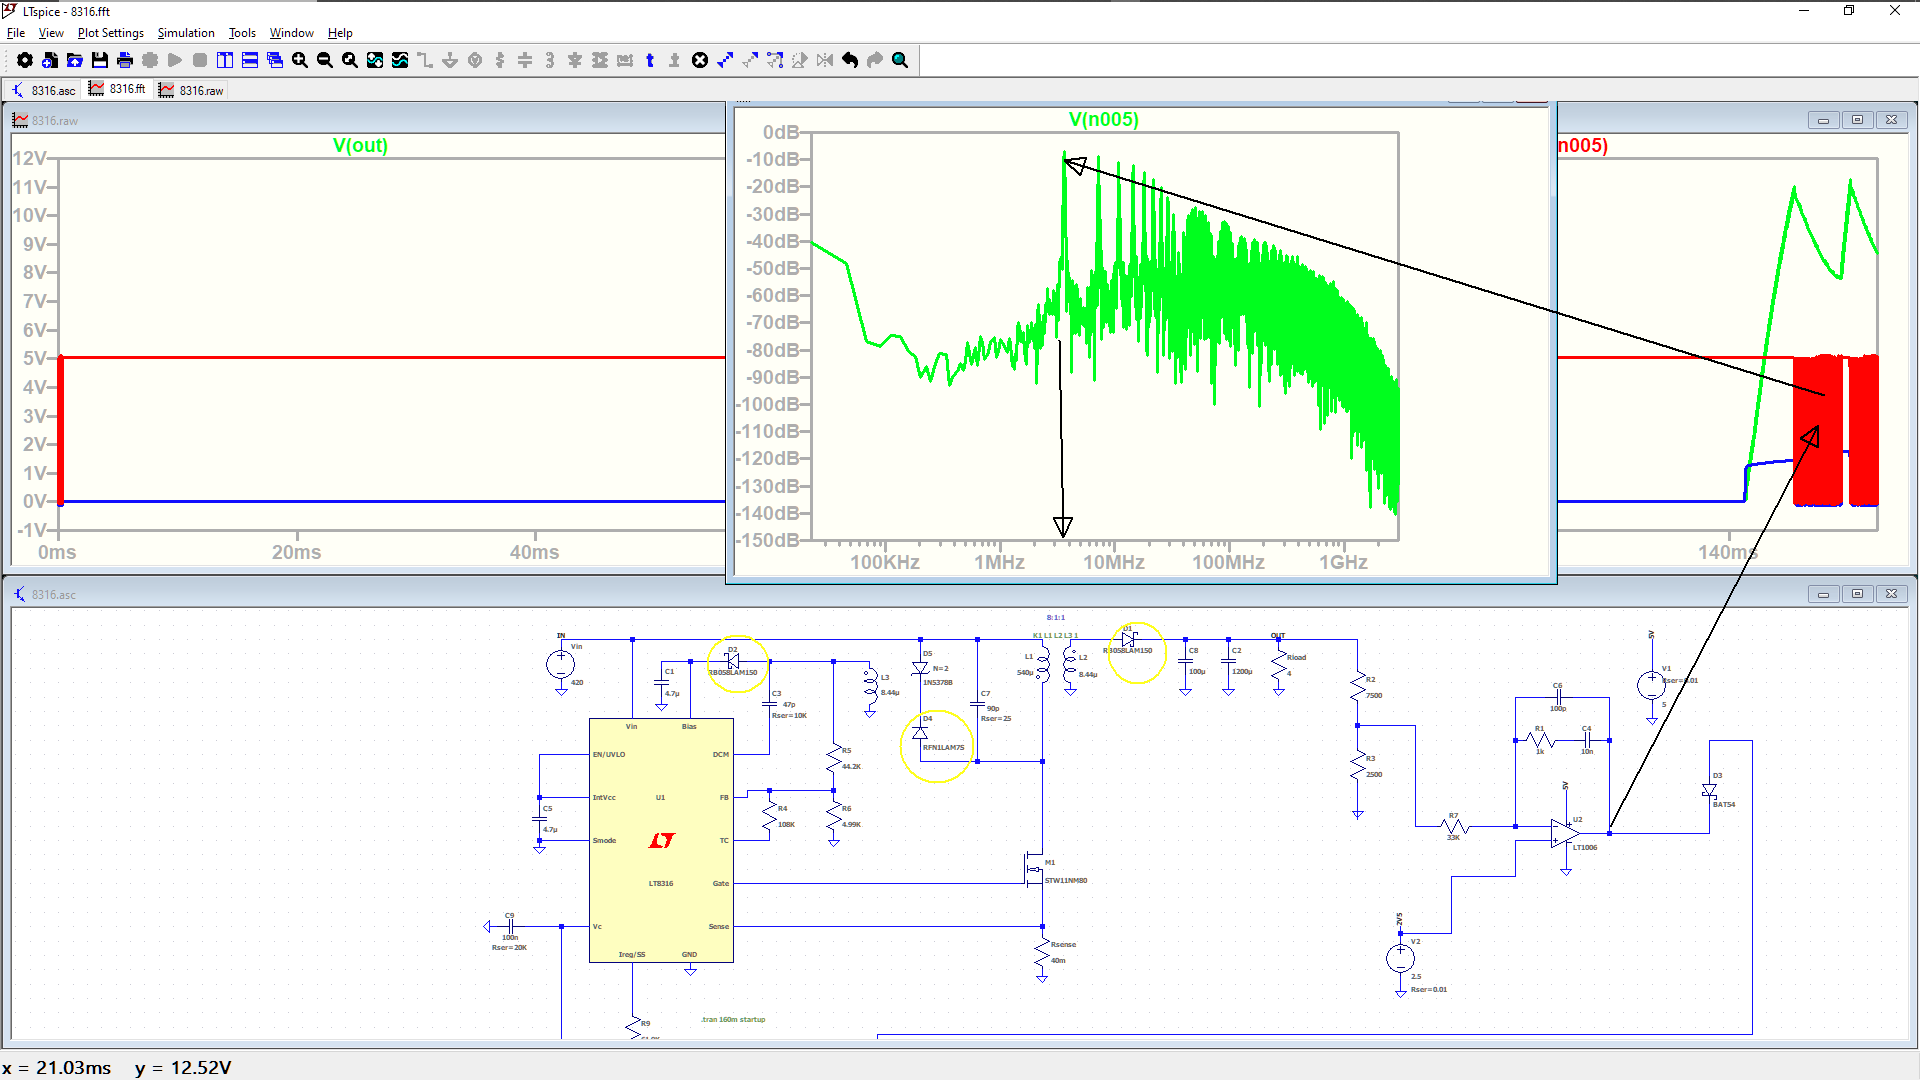Viewport: 1920px width, 1080px height.
Task: Click the 8316.asc window title
Action: point(53,594)
